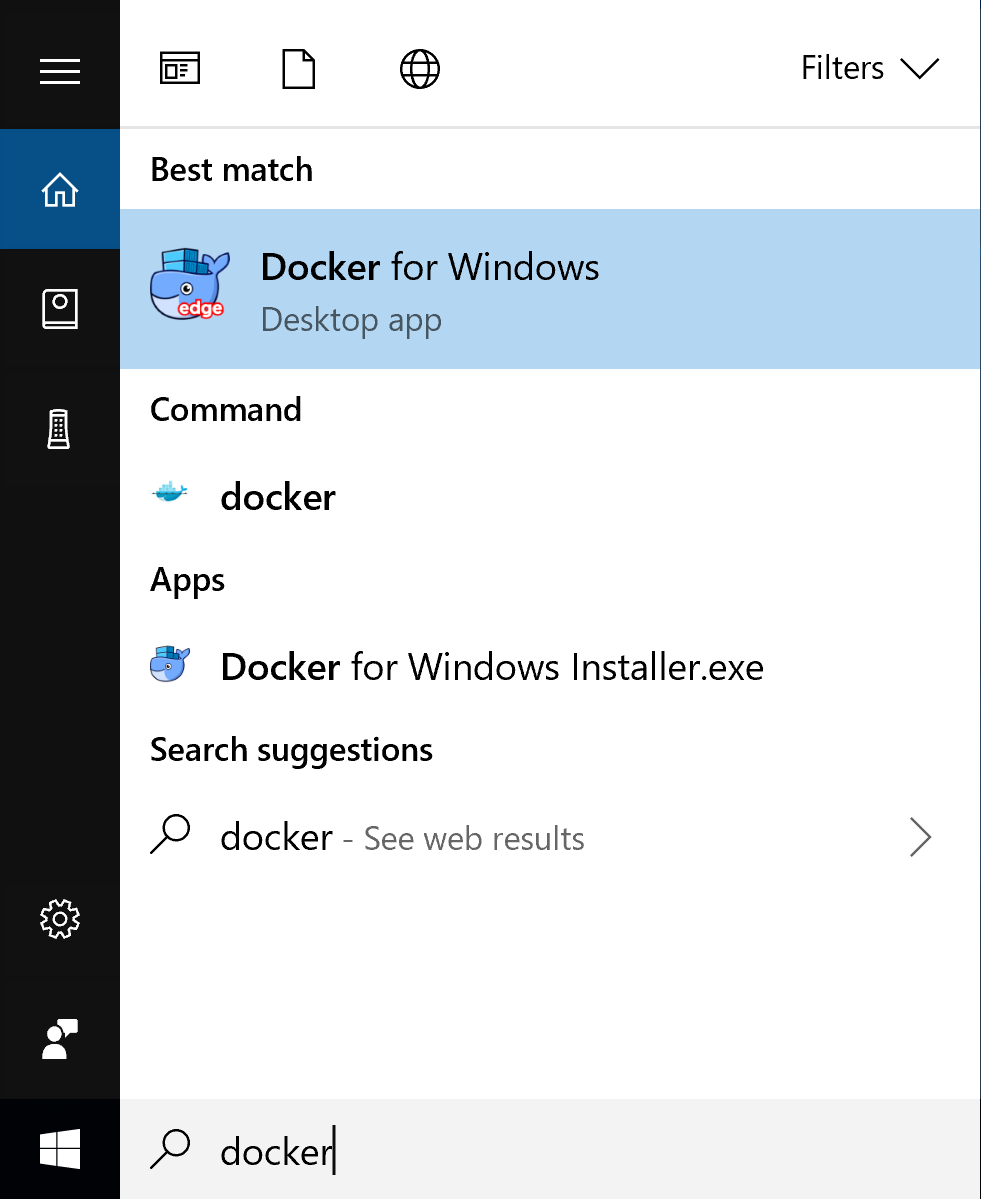The width and height of the screenshot is (981, 1199).
Task: Open the hamburger menu
Action: coord(59,71)
